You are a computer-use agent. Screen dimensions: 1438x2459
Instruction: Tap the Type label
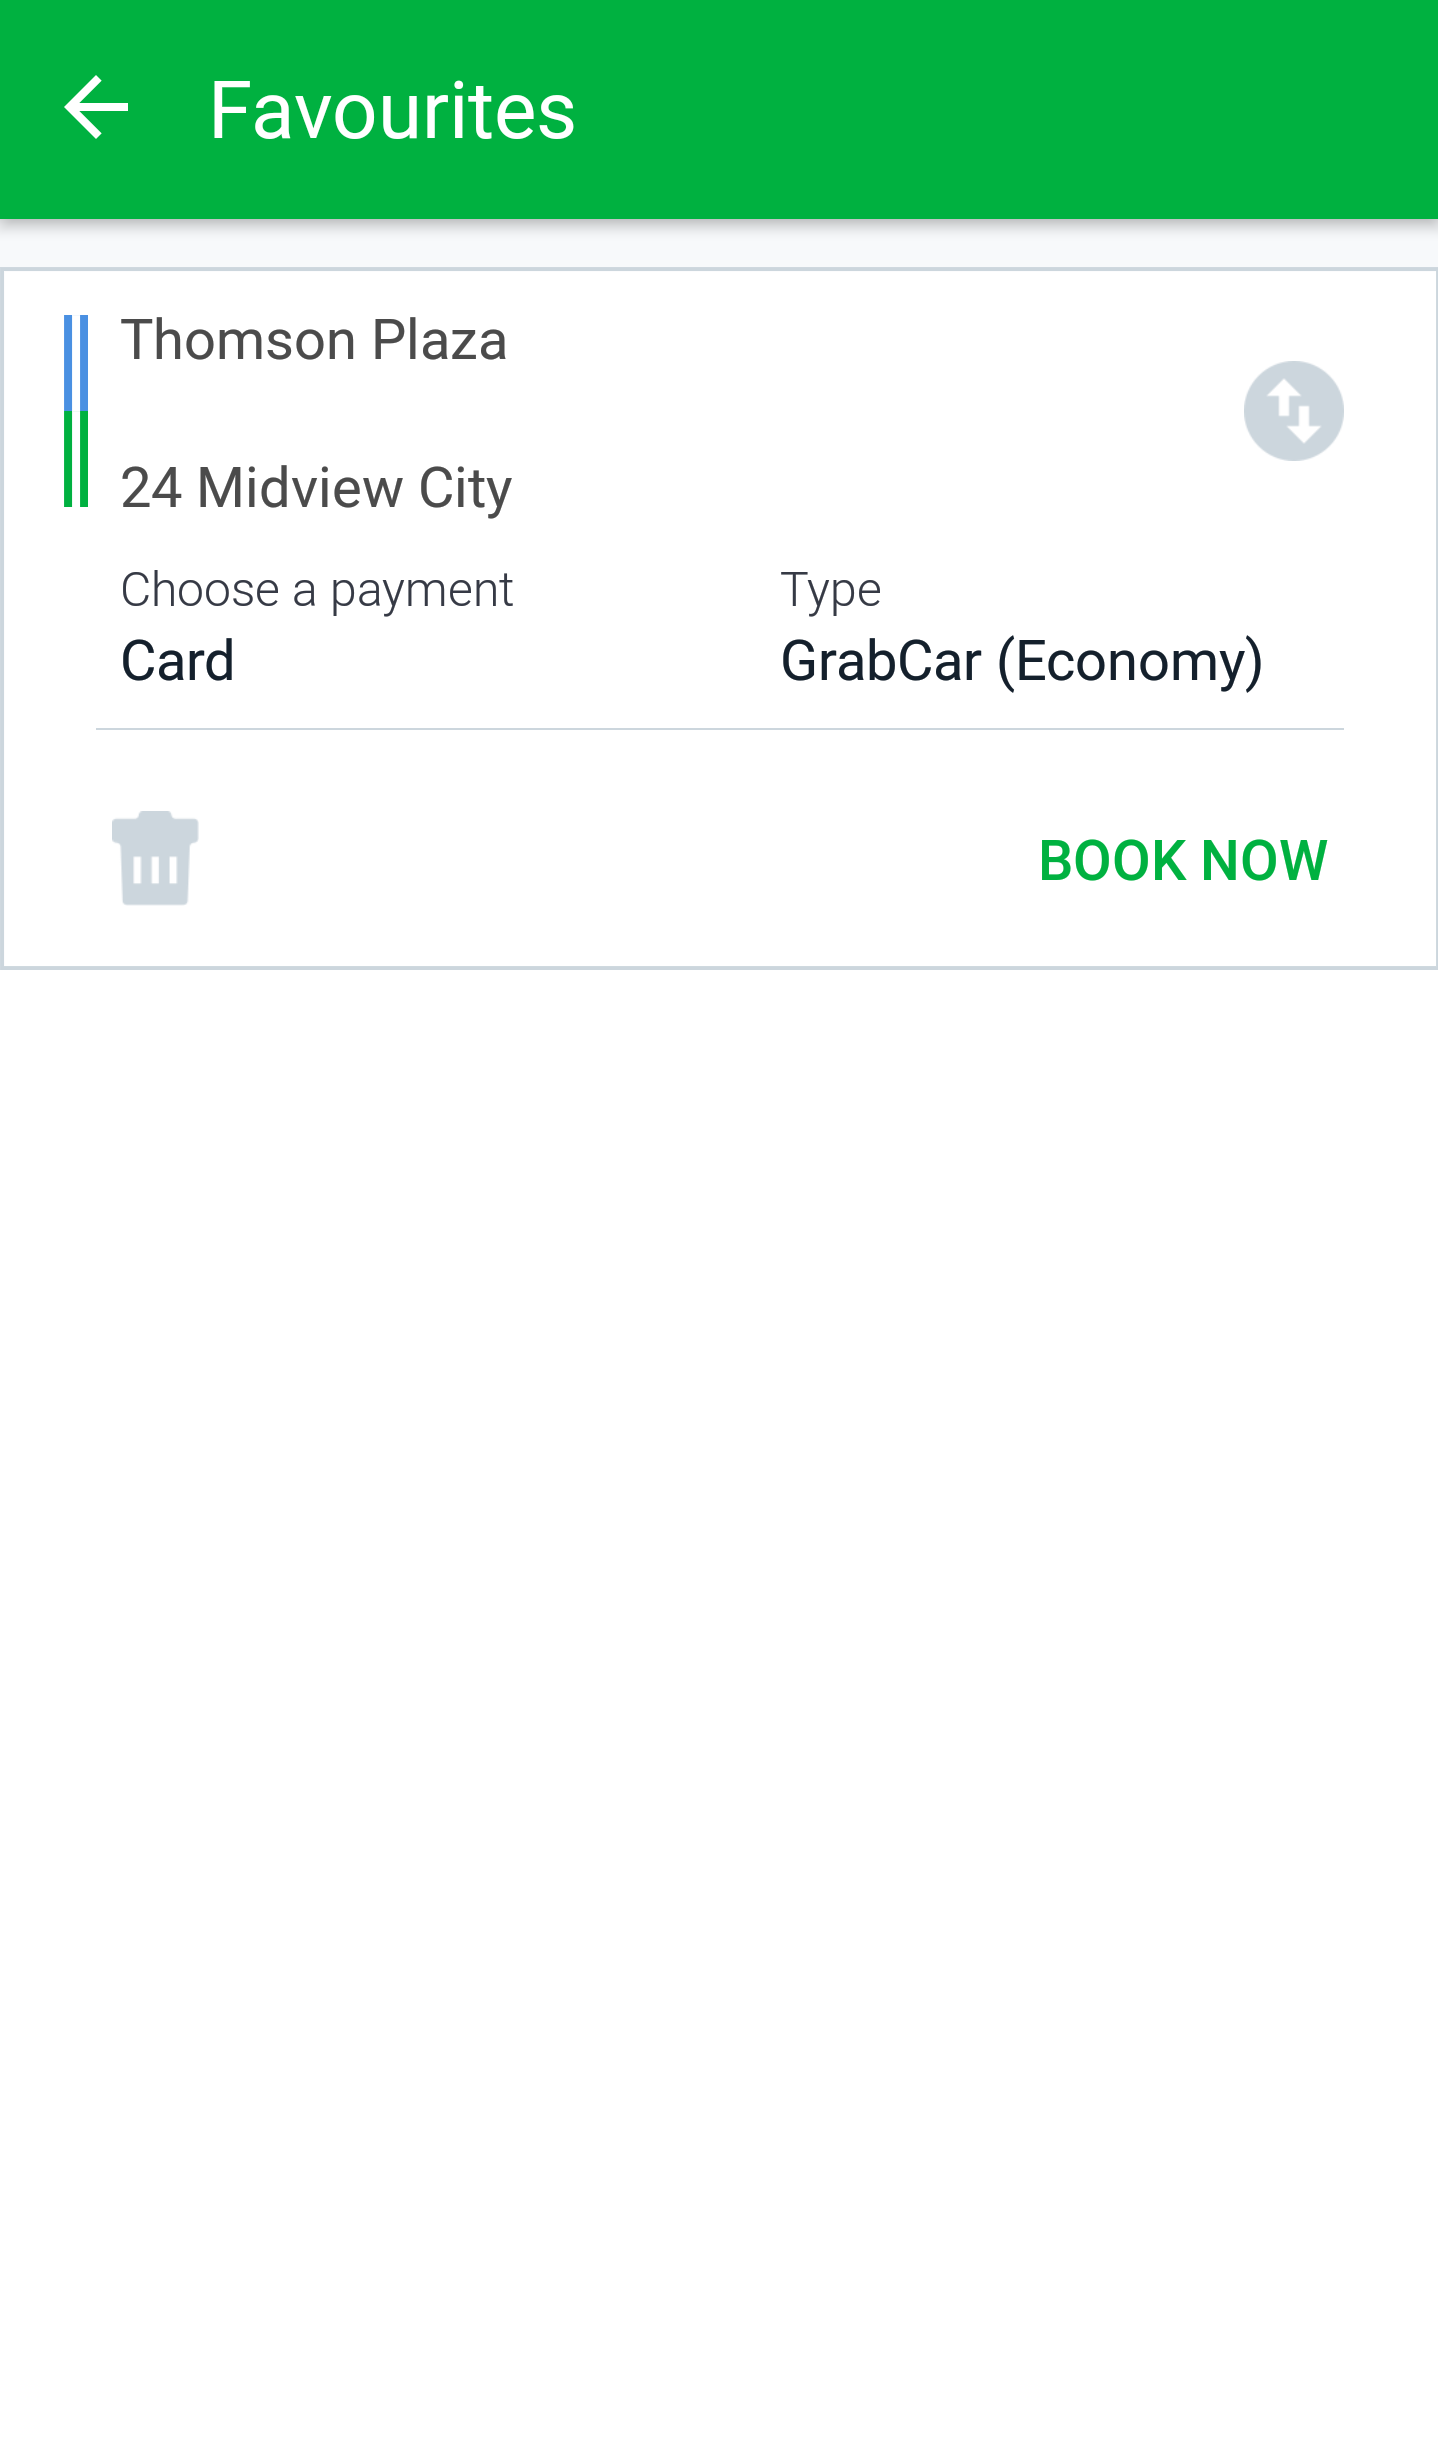(830, 590)
